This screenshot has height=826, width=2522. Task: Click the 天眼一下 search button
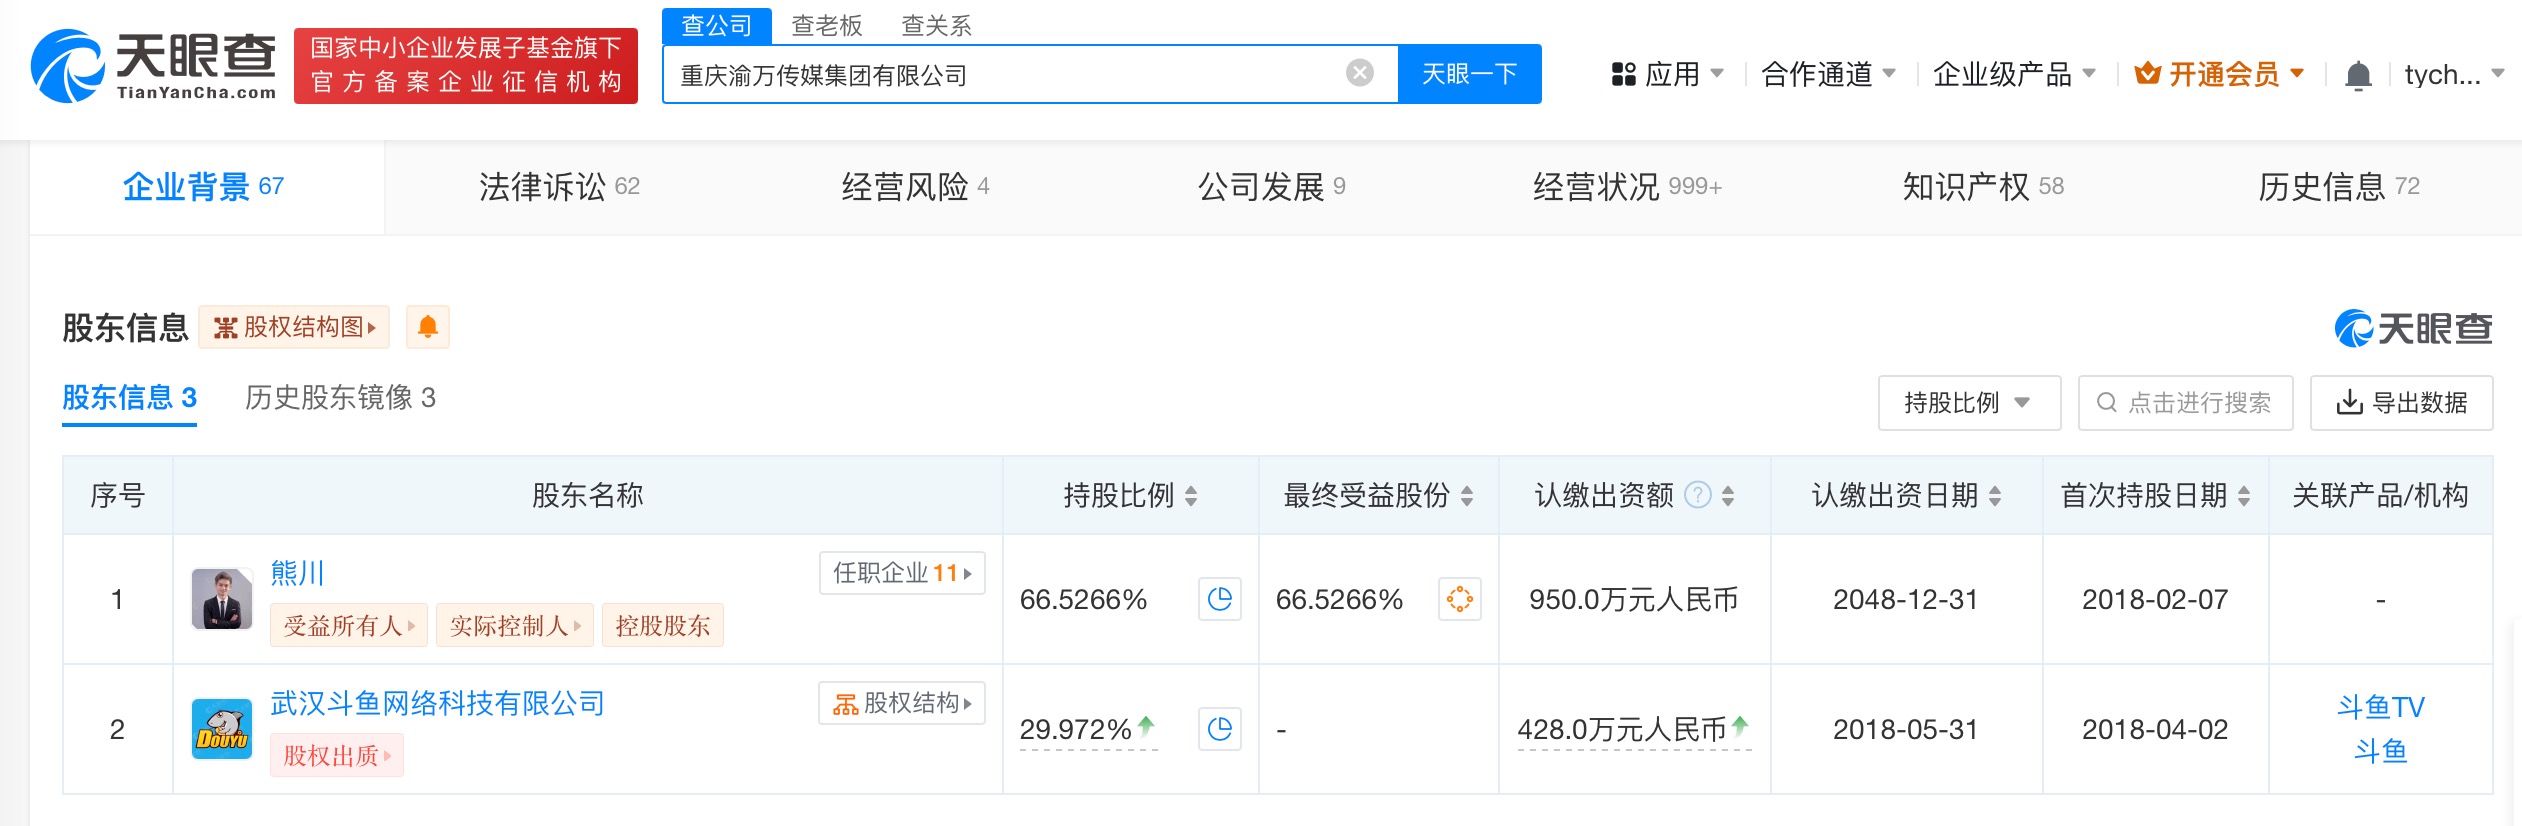[x=1468, y=74]
